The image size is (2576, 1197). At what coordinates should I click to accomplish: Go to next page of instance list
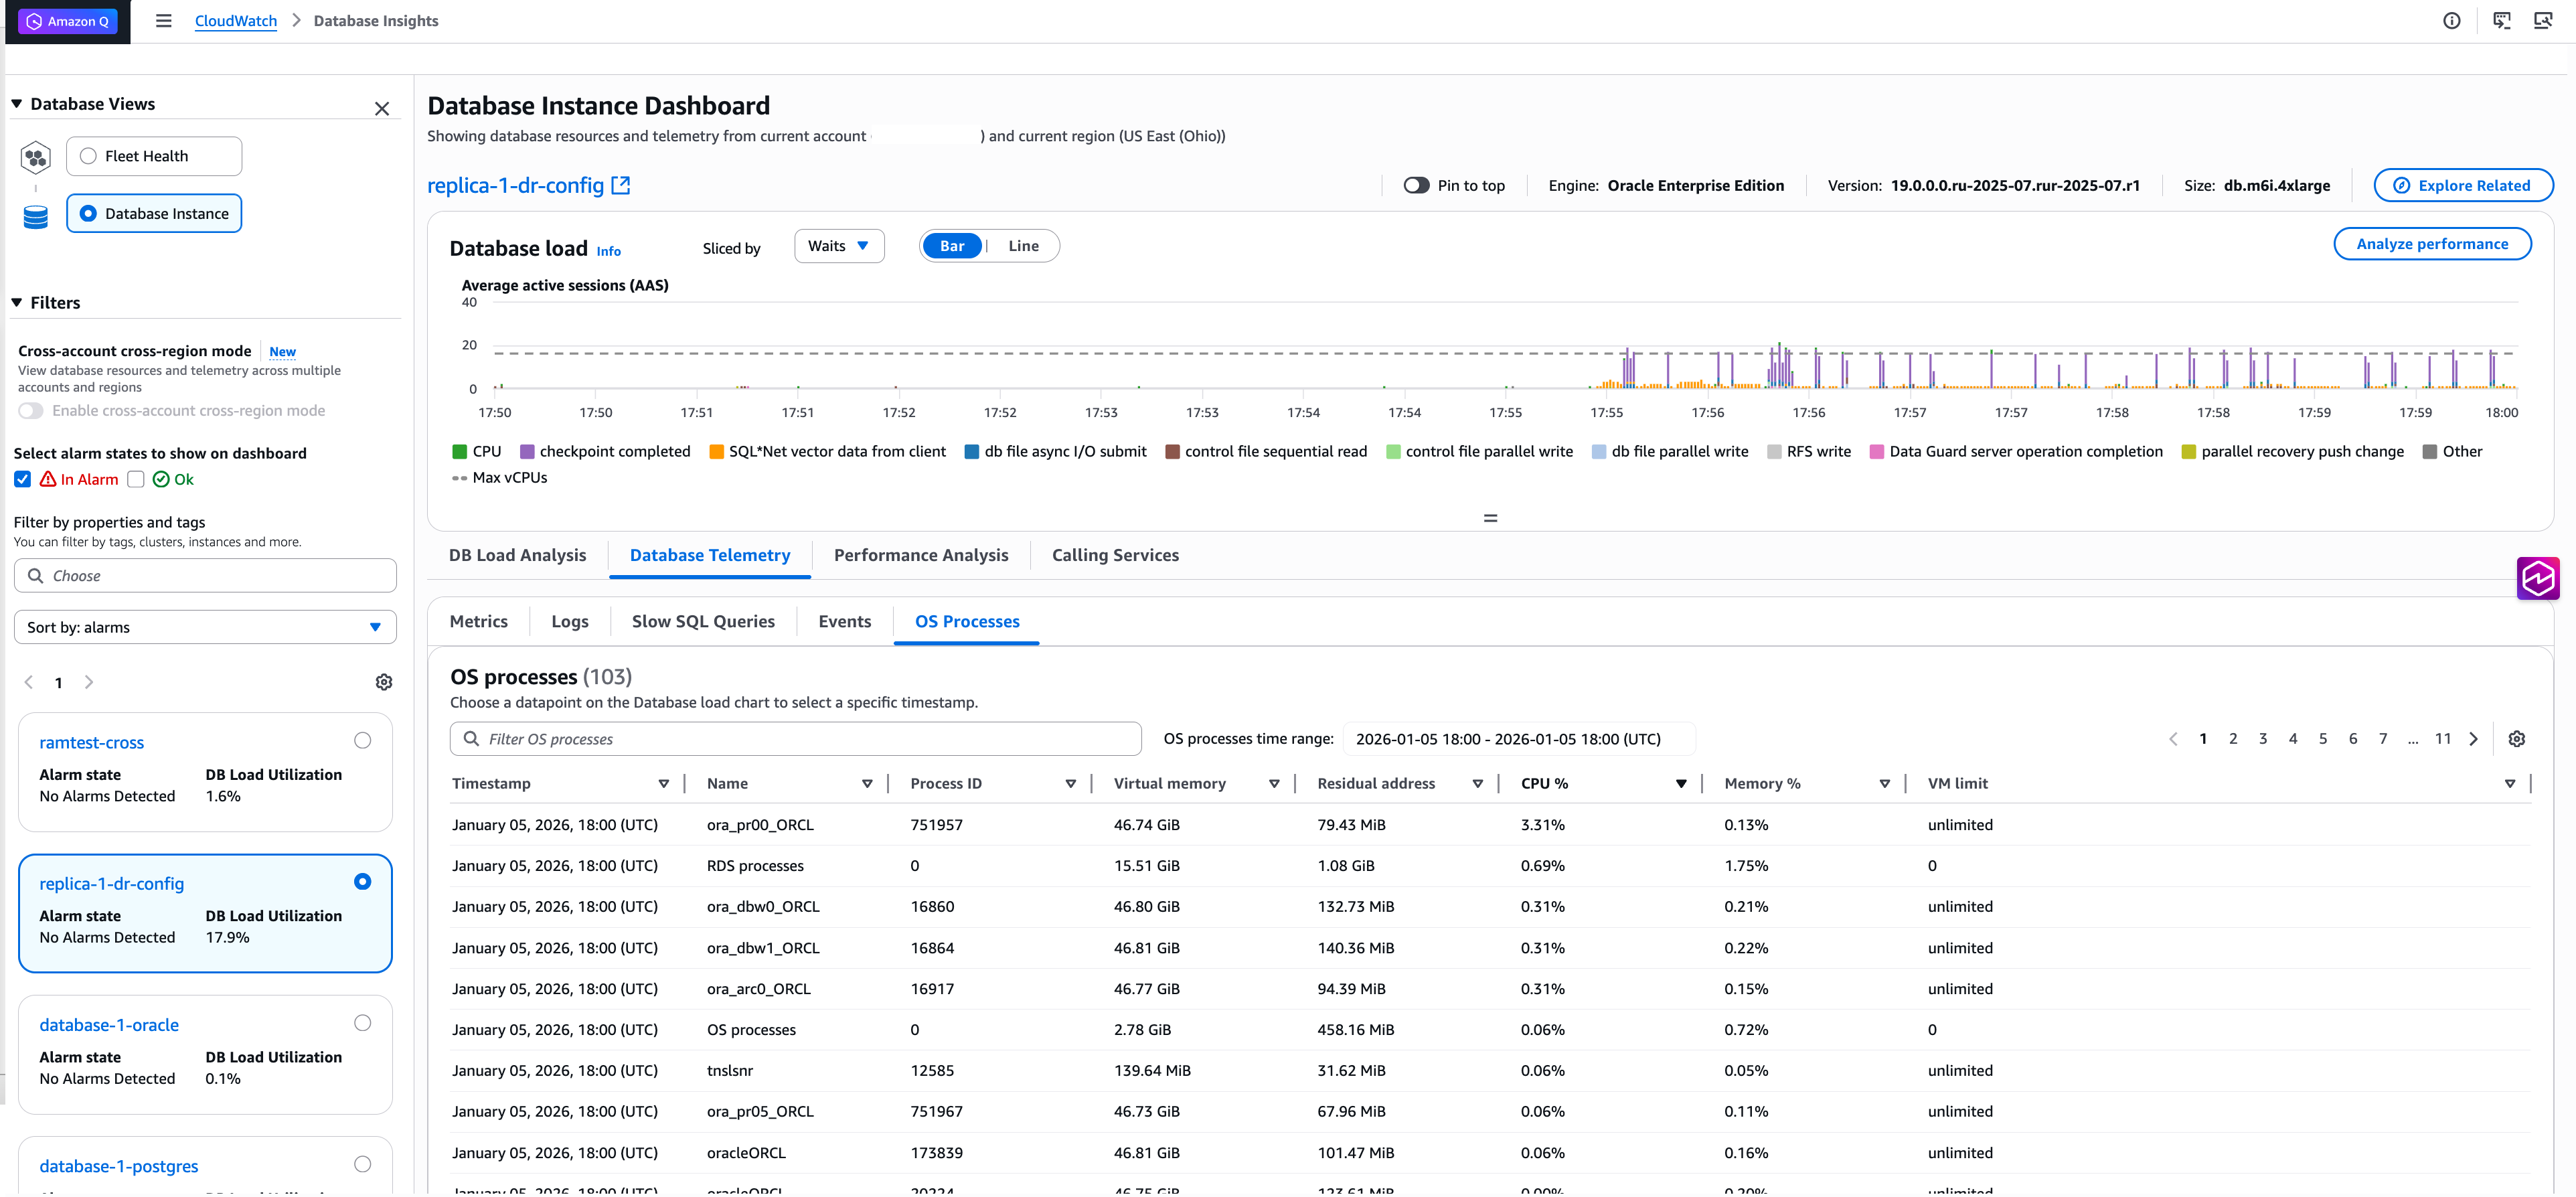[x=89, y=682]
